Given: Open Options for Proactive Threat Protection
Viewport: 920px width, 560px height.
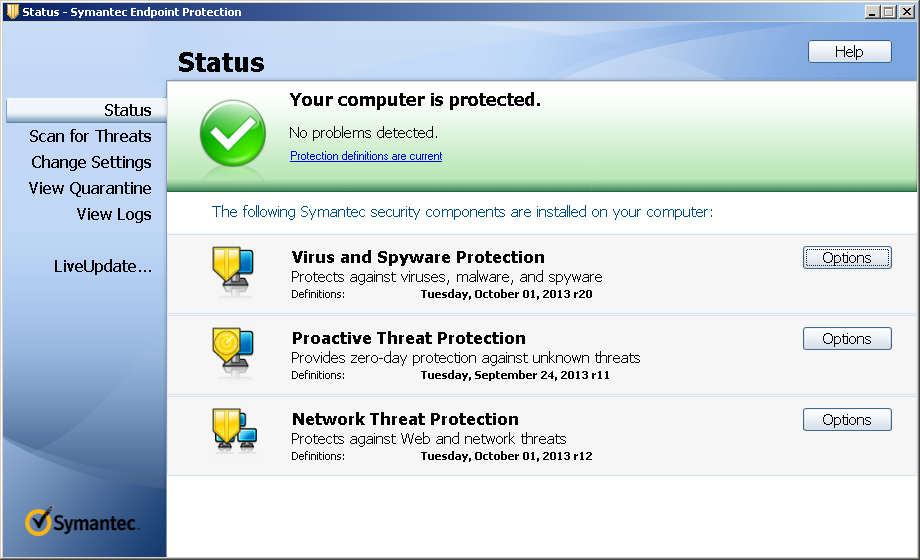Looking at the screenshot, I should [846, 339].
